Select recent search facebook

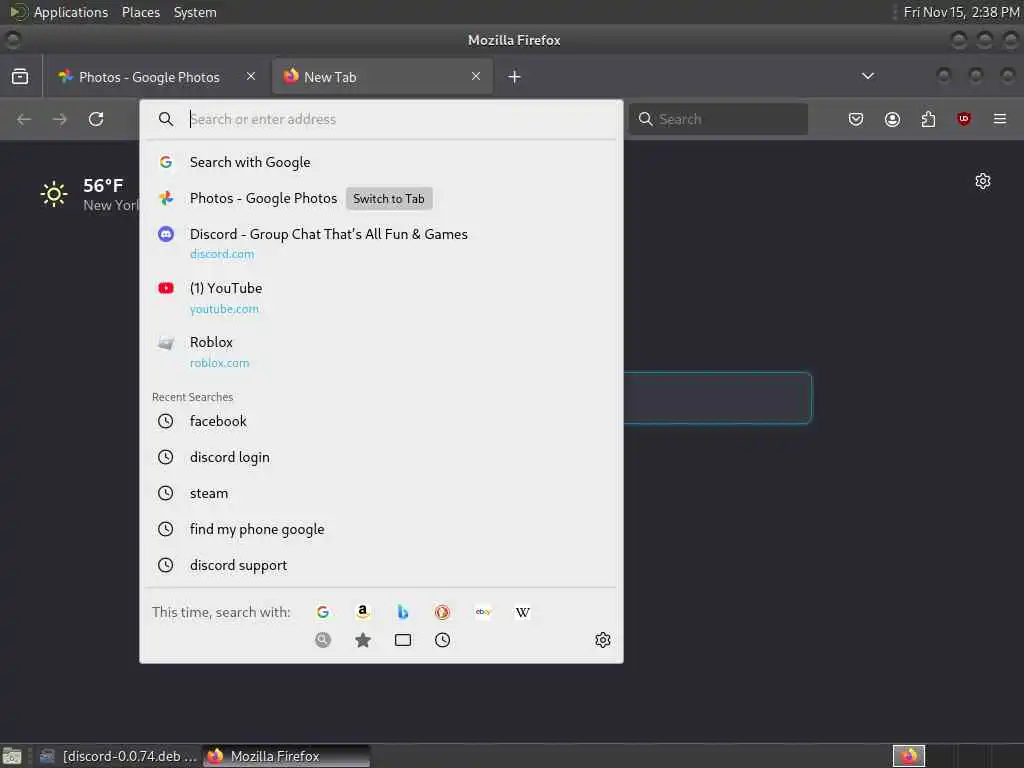381,421
